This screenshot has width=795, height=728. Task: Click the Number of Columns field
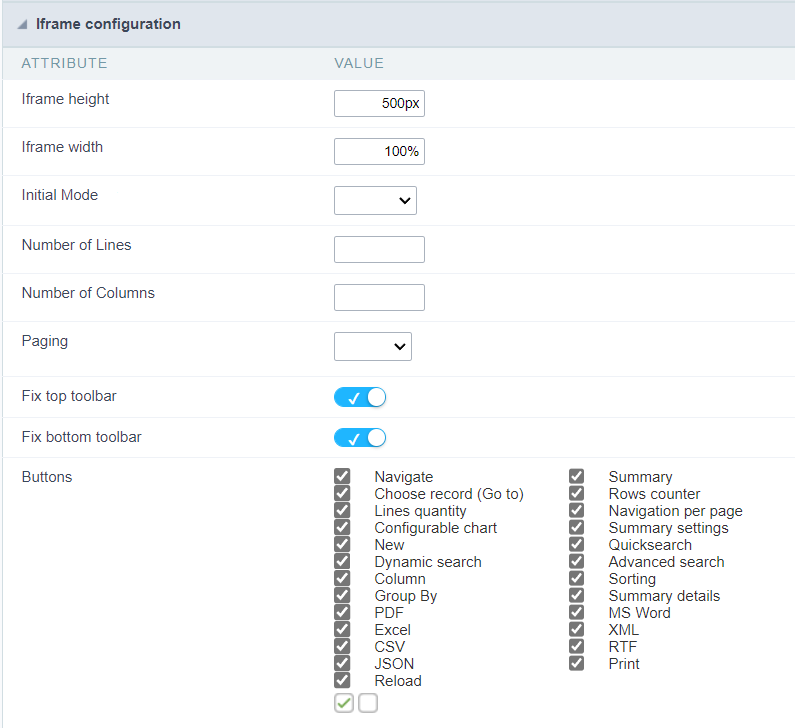(x=379, y=298)
